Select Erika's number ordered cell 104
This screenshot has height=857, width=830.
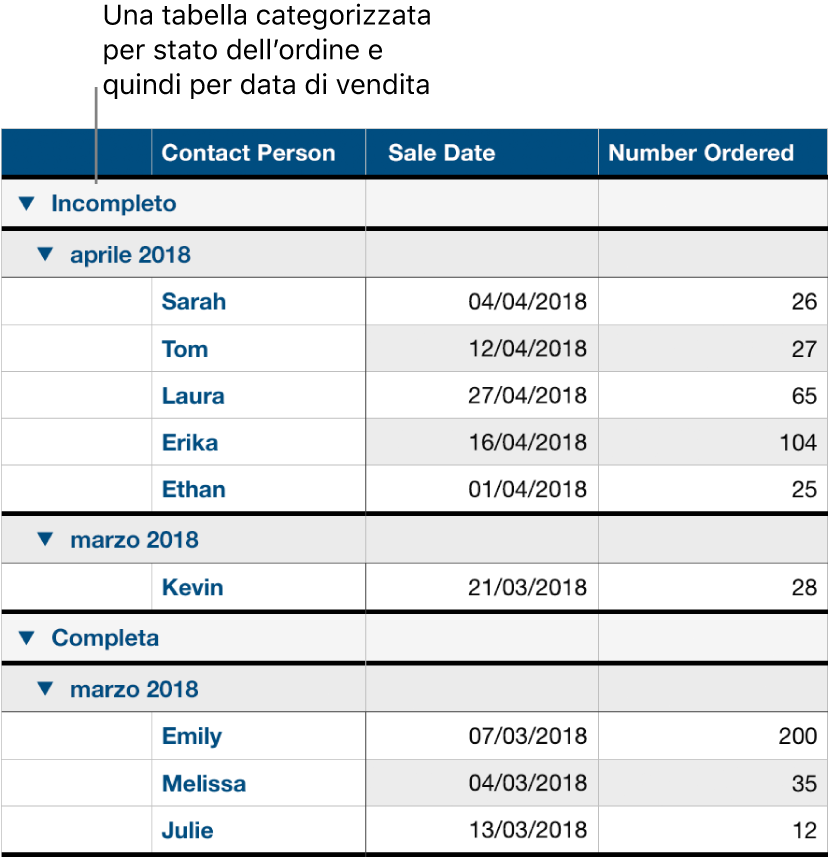[x=797, y=443]
